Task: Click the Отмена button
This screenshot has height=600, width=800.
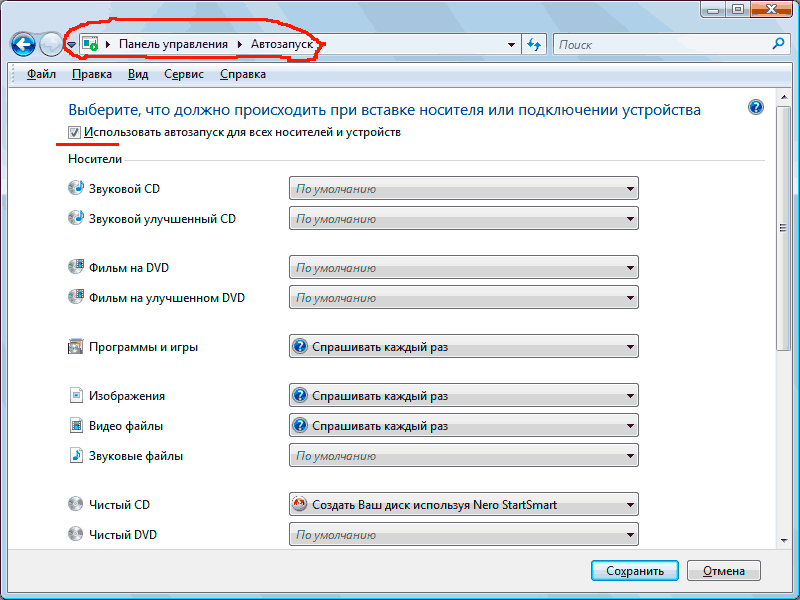Action: click(x=723, y=570)
